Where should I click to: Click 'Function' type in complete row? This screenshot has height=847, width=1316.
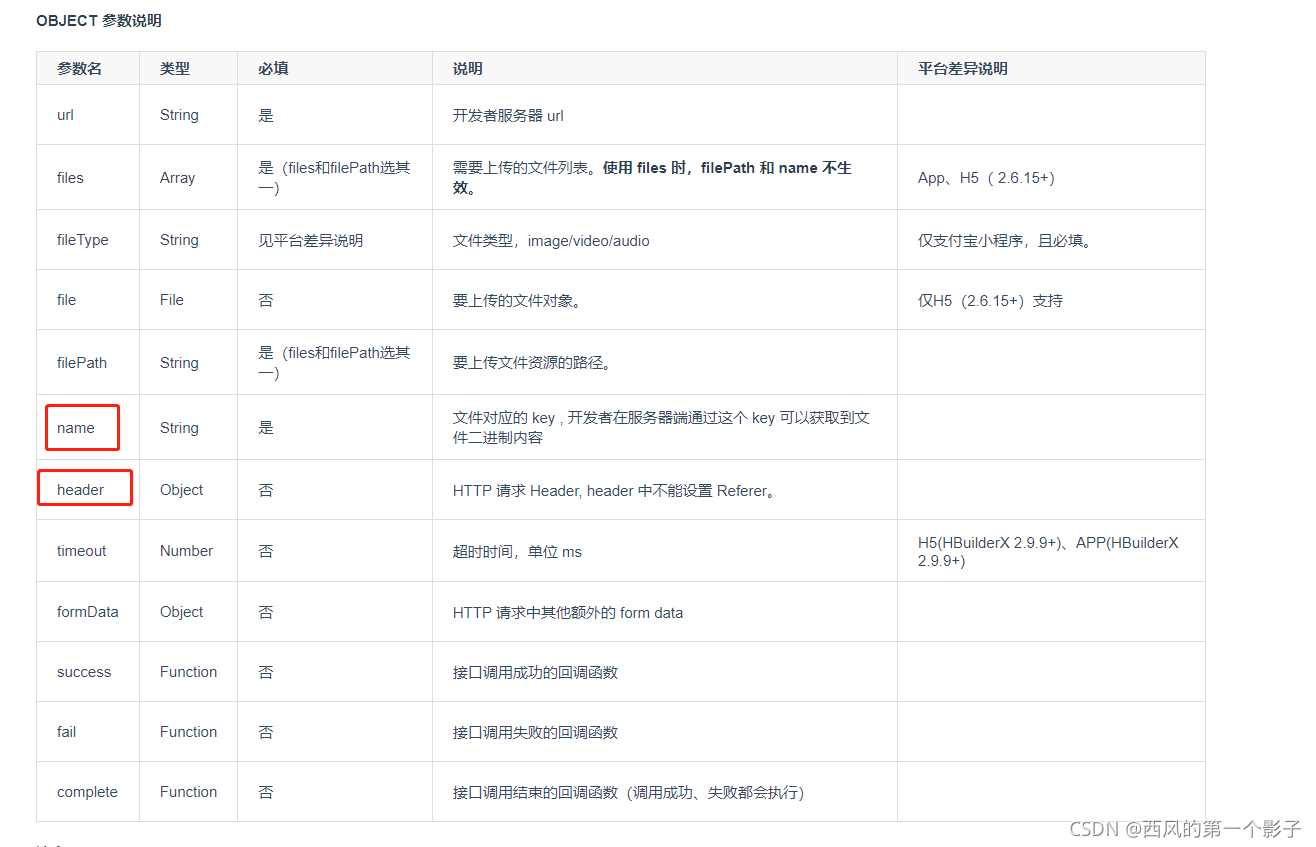click(x=188, y=792)
